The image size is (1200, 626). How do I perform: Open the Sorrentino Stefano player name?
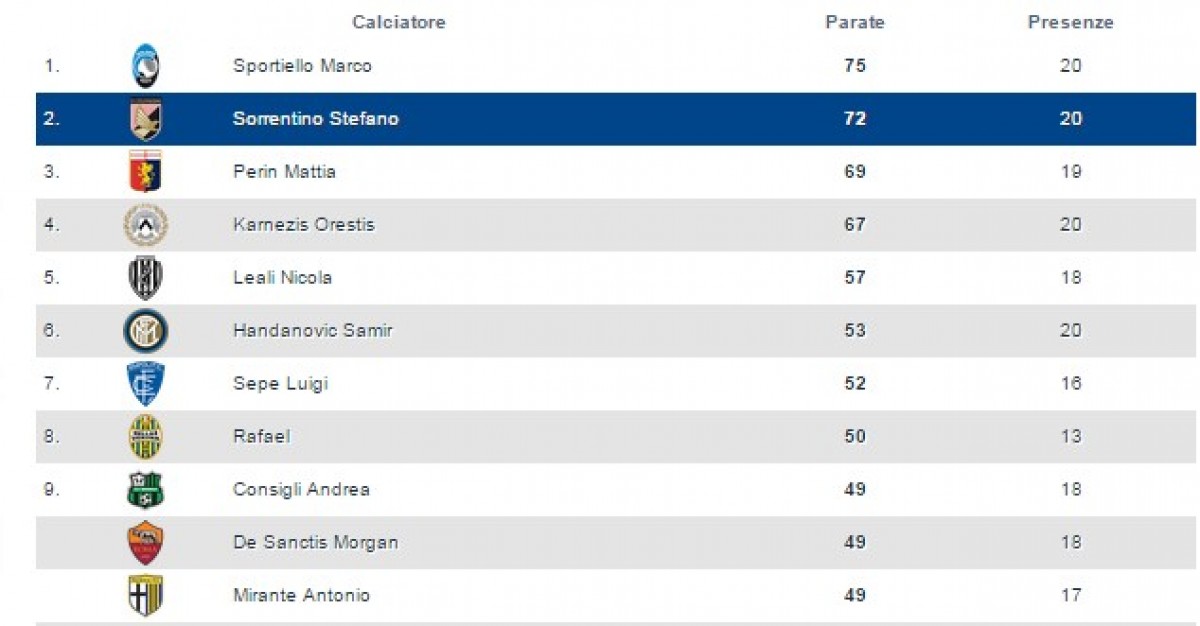(x=315, y=119)
